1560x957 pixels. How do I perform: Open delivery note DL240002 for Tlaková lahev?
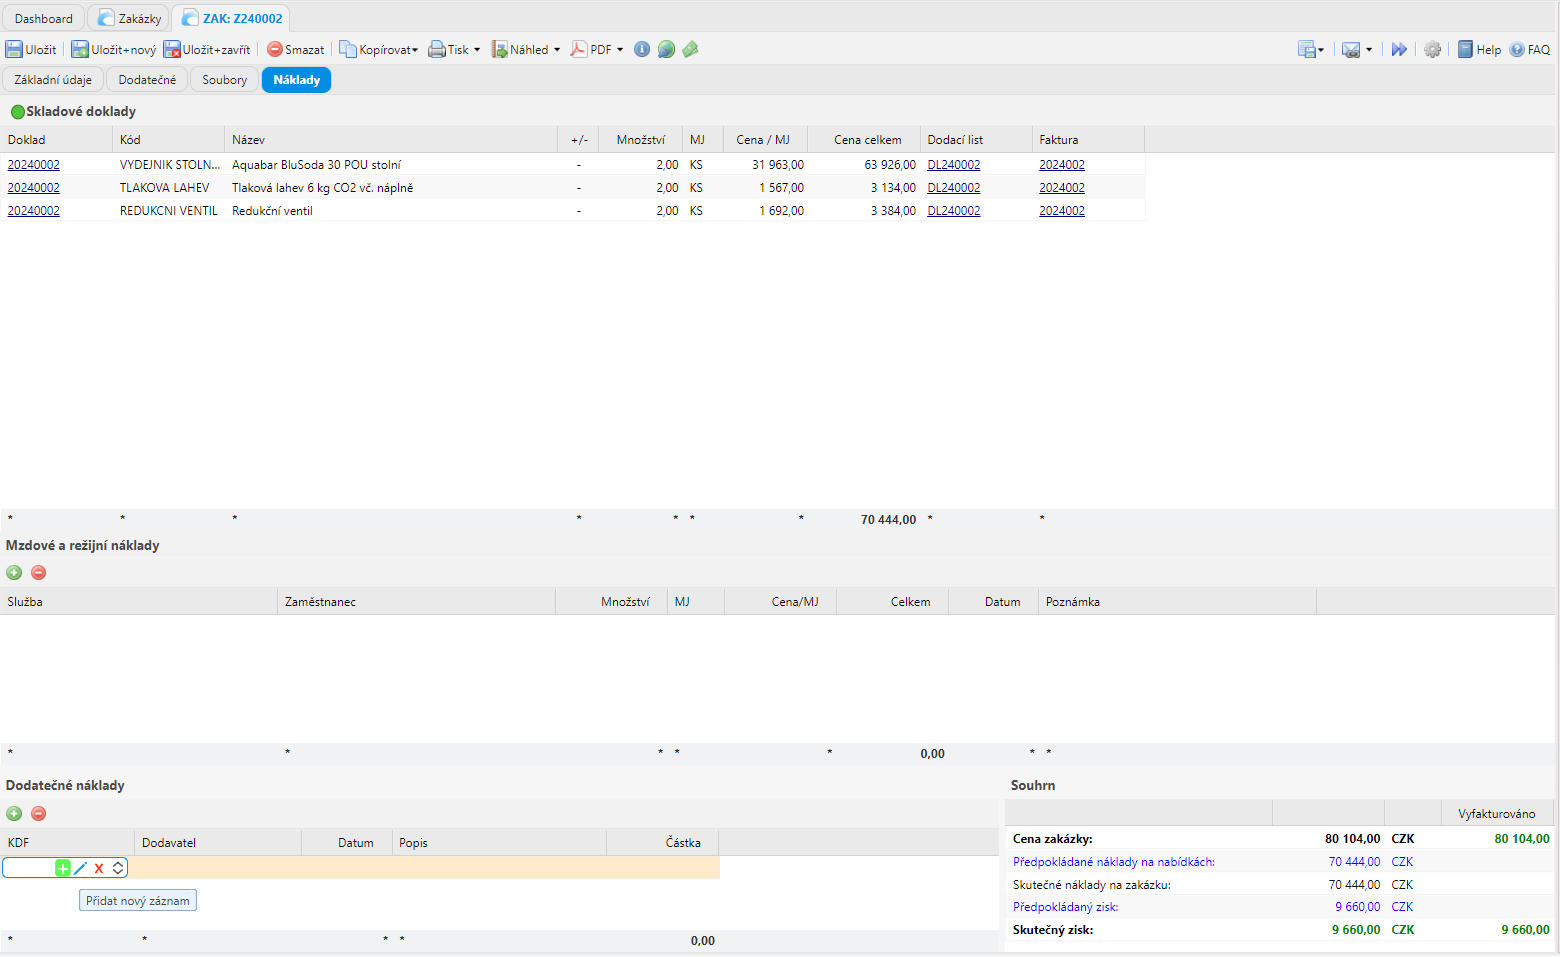pos(953,188)
